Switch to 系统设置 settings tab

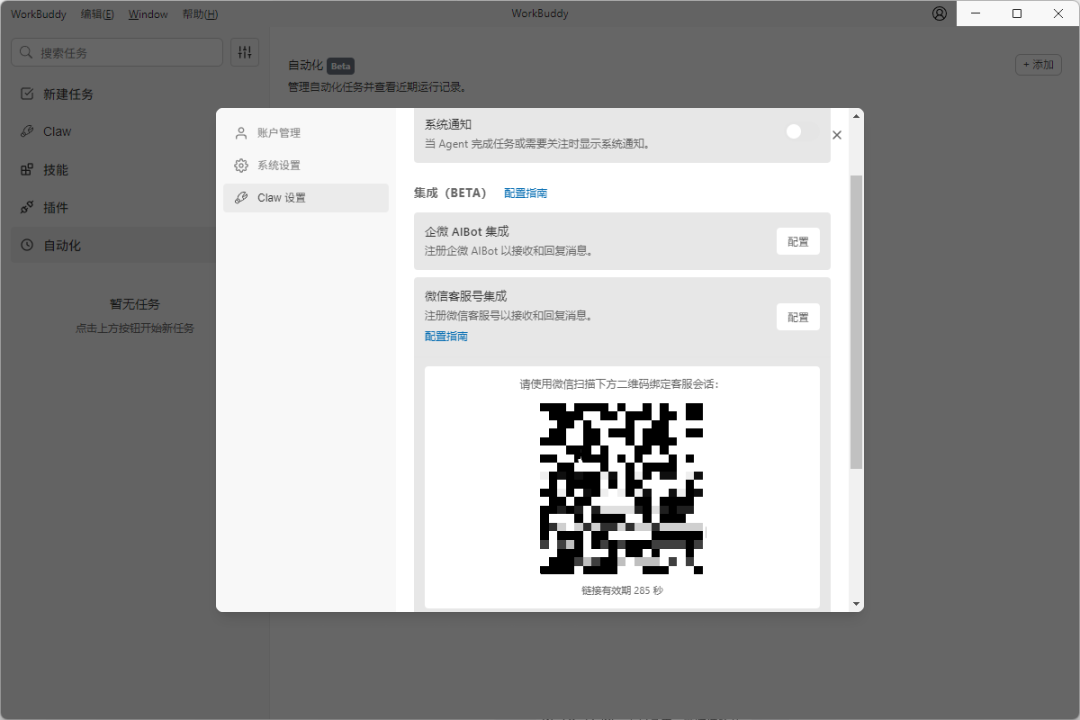coord(306,165)
